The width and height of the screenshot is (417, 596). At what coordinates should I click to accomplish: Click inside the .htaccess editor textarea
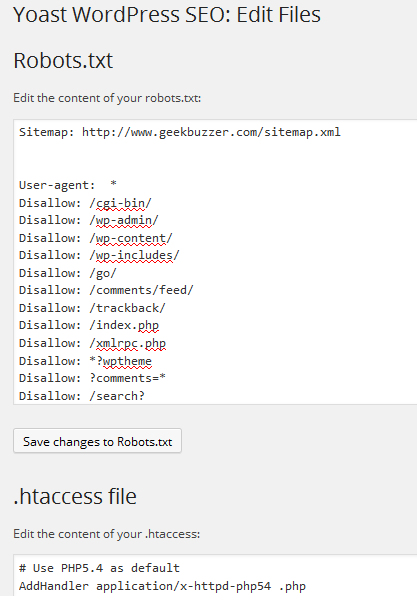coord(215,575)
